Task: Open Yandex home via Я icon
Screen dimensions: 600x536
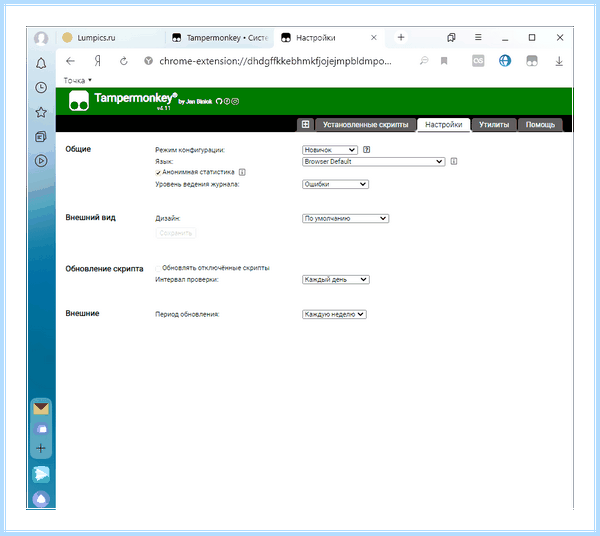Action: [x=98, y=61]
